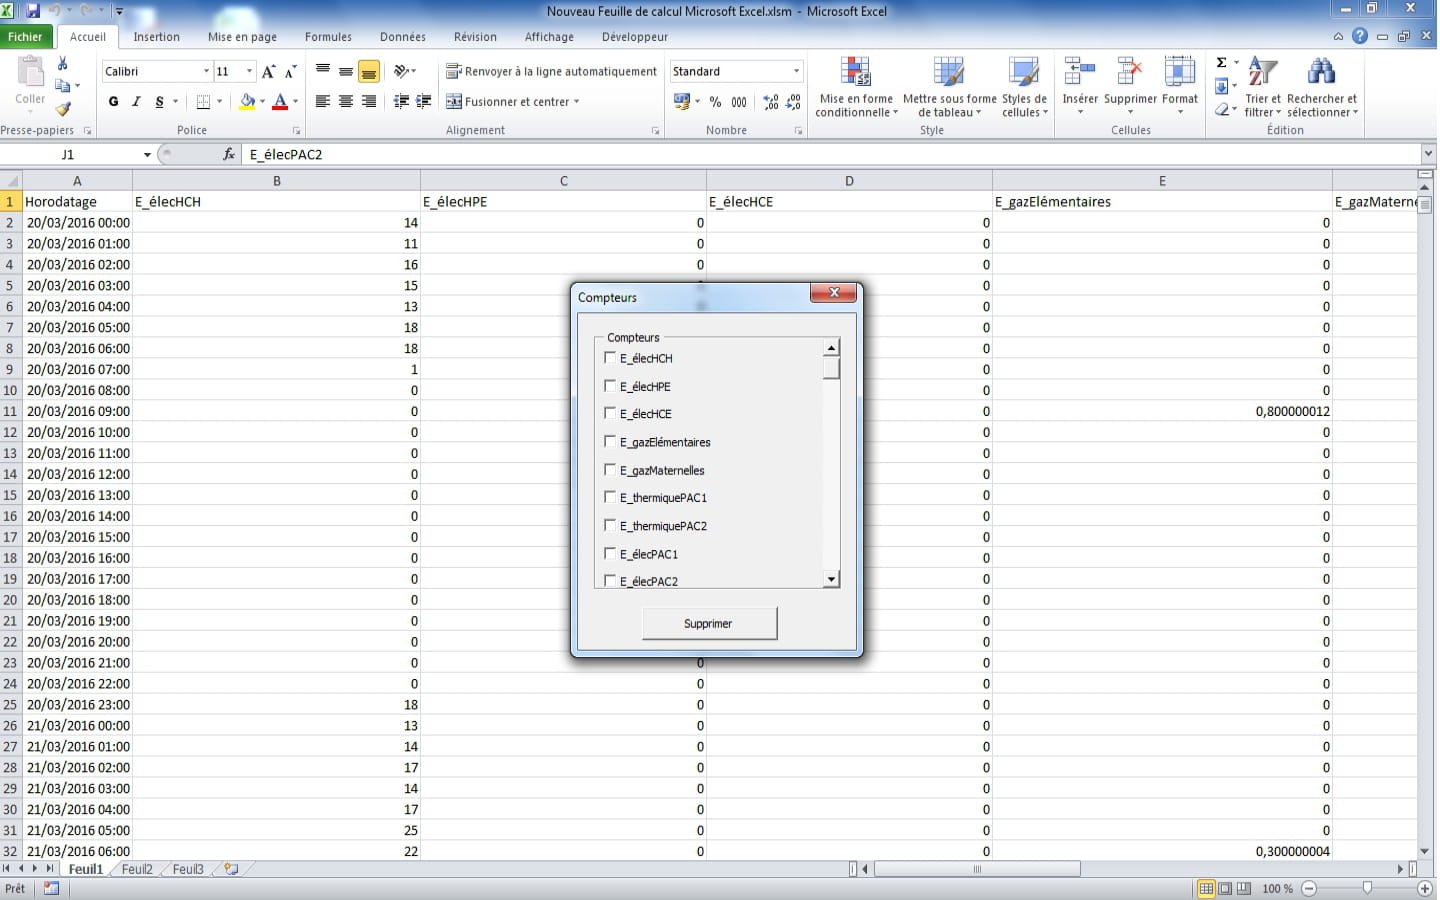The width and height of the screenshot is (1440, 900).
Task: Check the E_thermiquePAC1 checkbox
Action: (610, 497)
